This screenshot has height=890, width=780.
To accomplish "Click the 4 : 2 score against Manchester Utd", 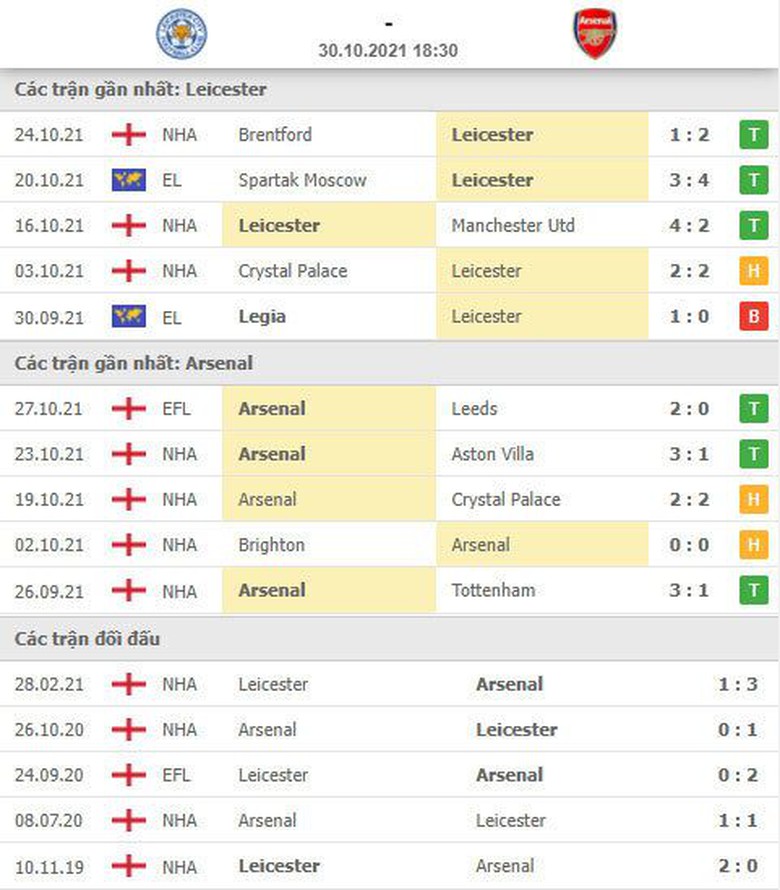I will [689, 226].
